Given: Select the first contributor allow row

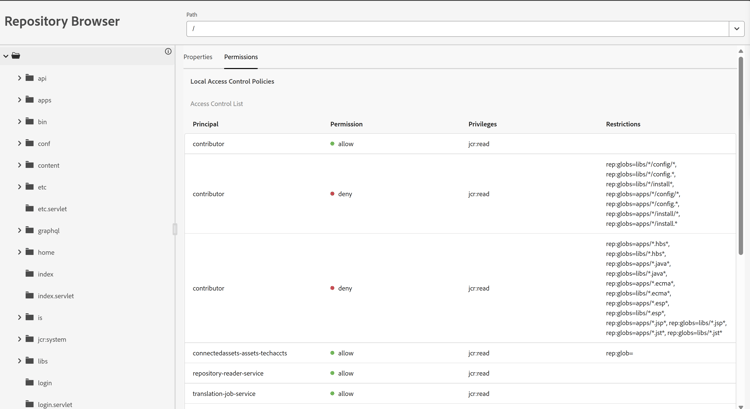Looking at the screenshot, I should click(460, 144).
